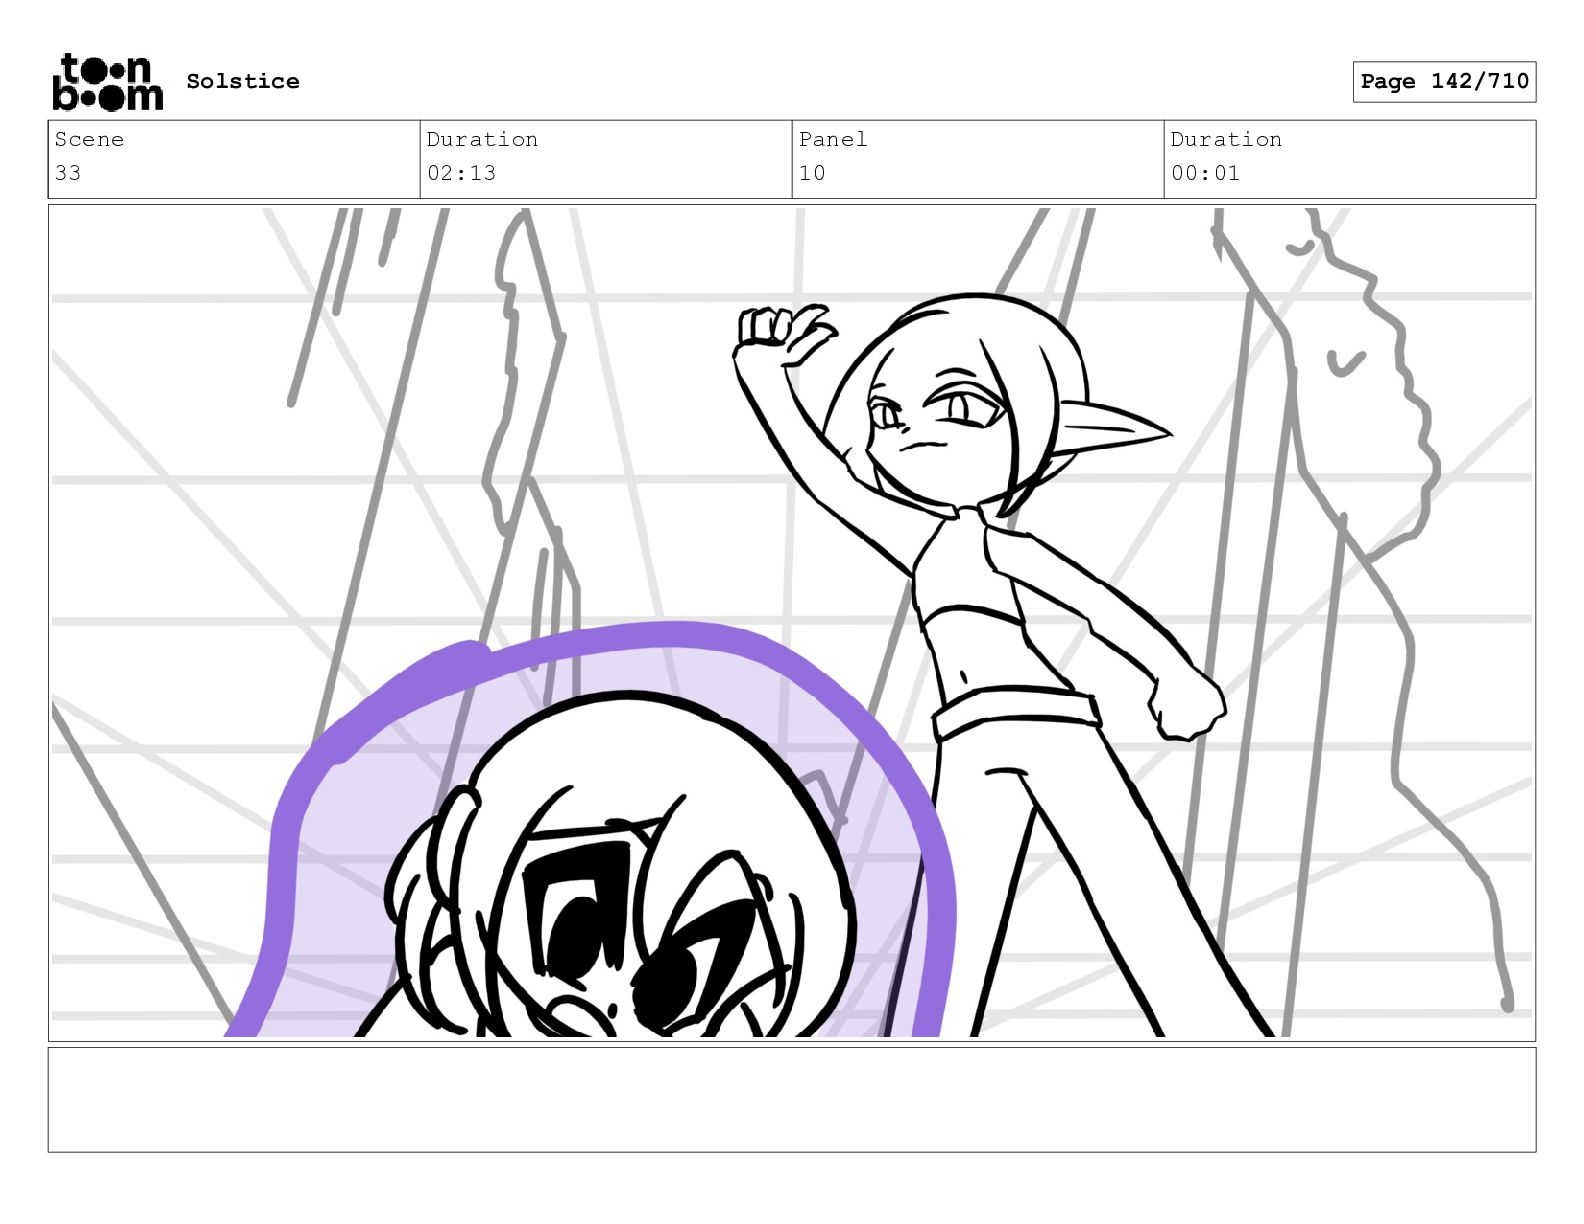Click the storyboard panel drawing

coord(792,623)
